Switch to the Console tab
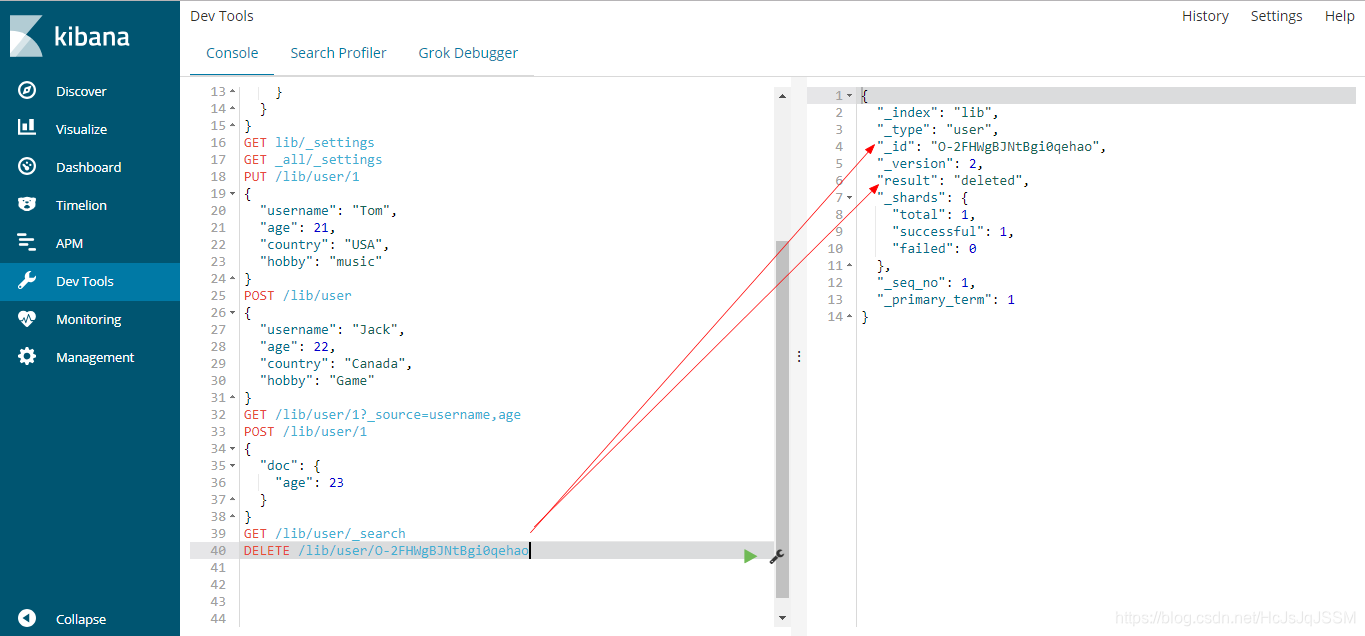1365x636 pixels. (232, 53)
